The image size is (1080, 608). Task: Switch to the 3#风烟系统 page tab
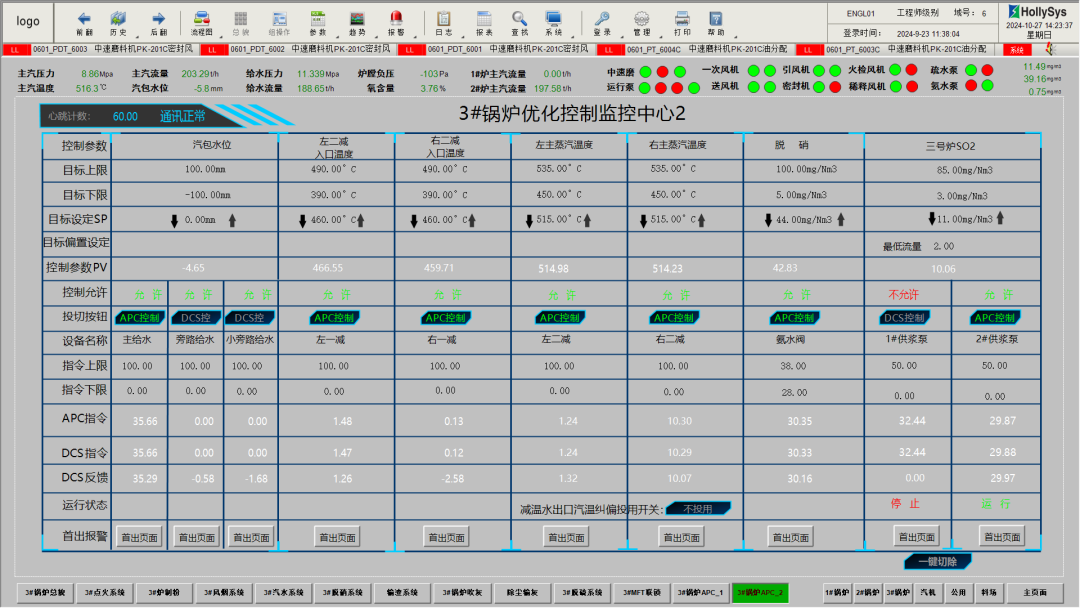click(x=223, y=593)
